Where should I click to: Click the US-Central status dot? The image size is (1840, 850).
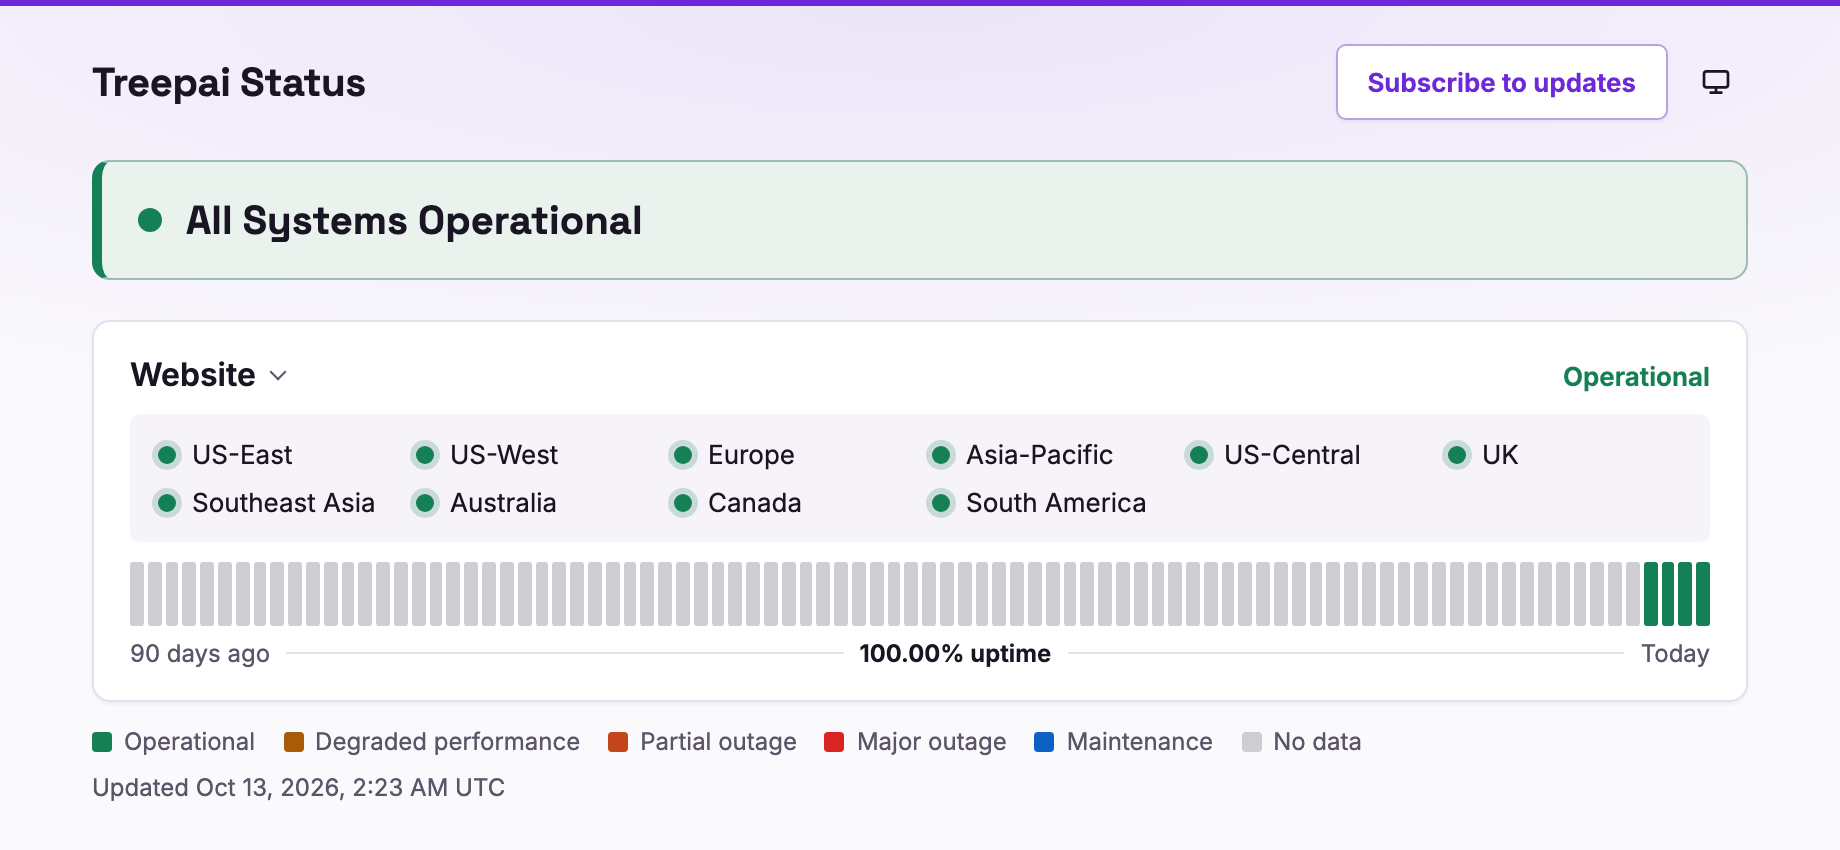[x=1199, y=455]
